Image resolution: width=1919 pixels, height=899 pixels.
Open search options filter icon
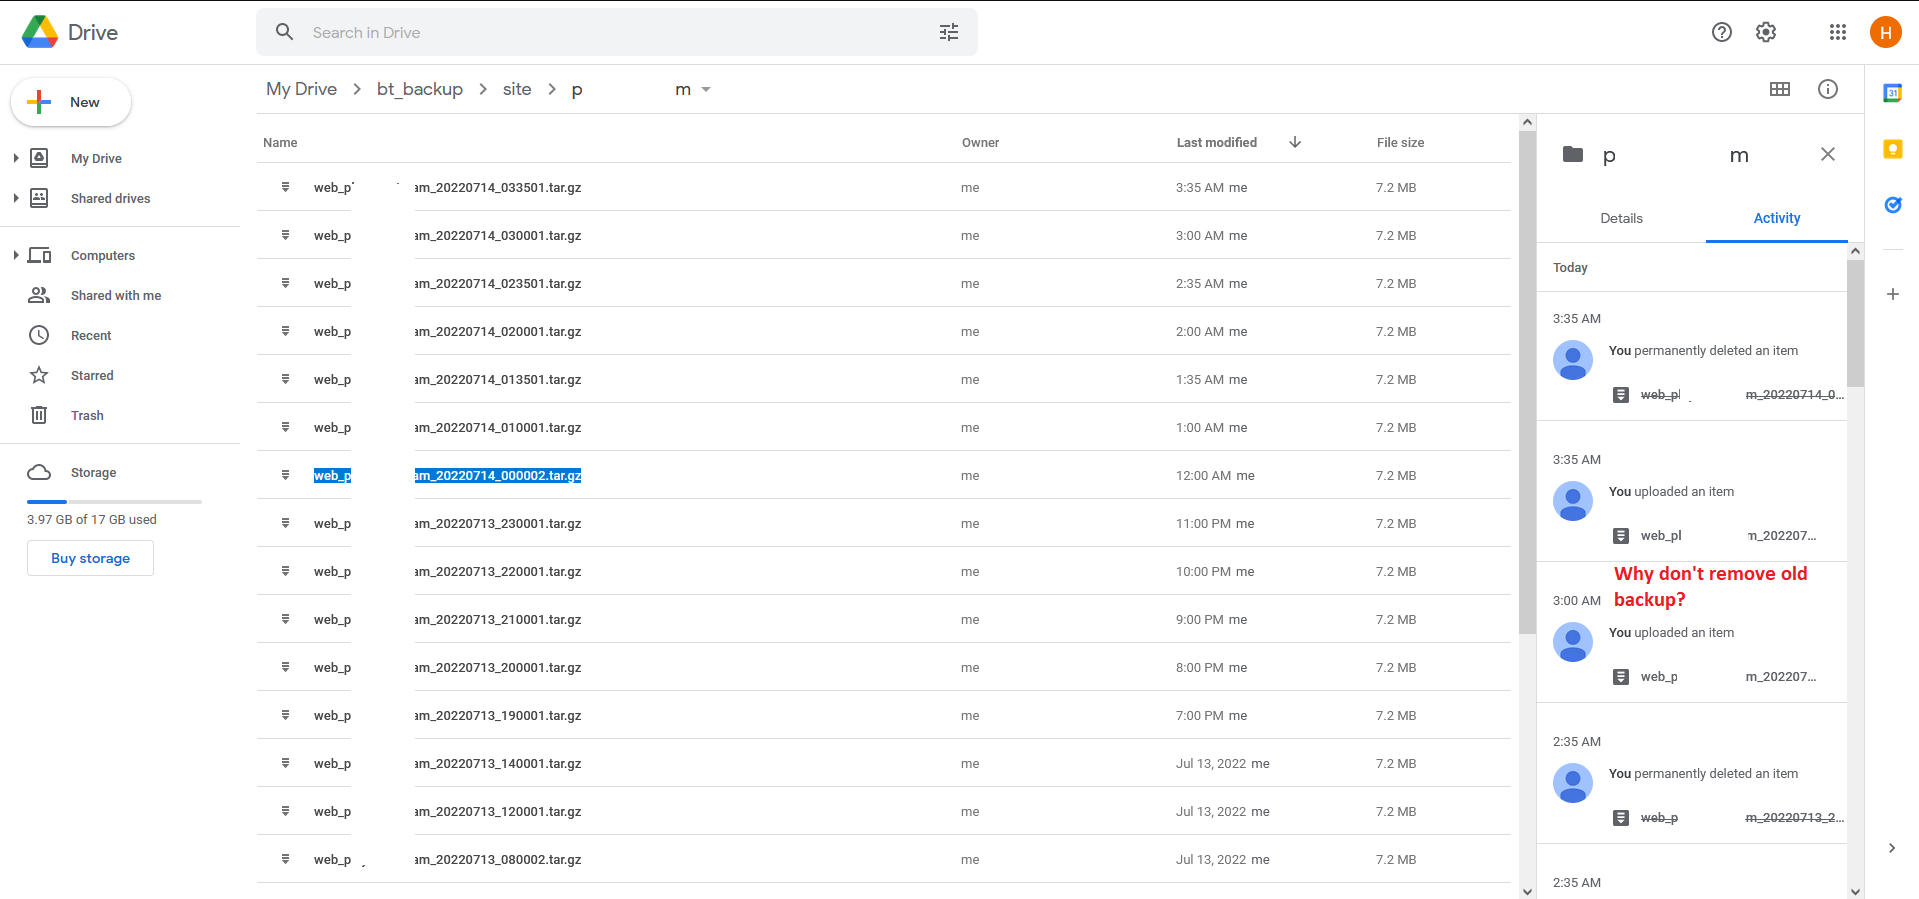tap(948, 33)
